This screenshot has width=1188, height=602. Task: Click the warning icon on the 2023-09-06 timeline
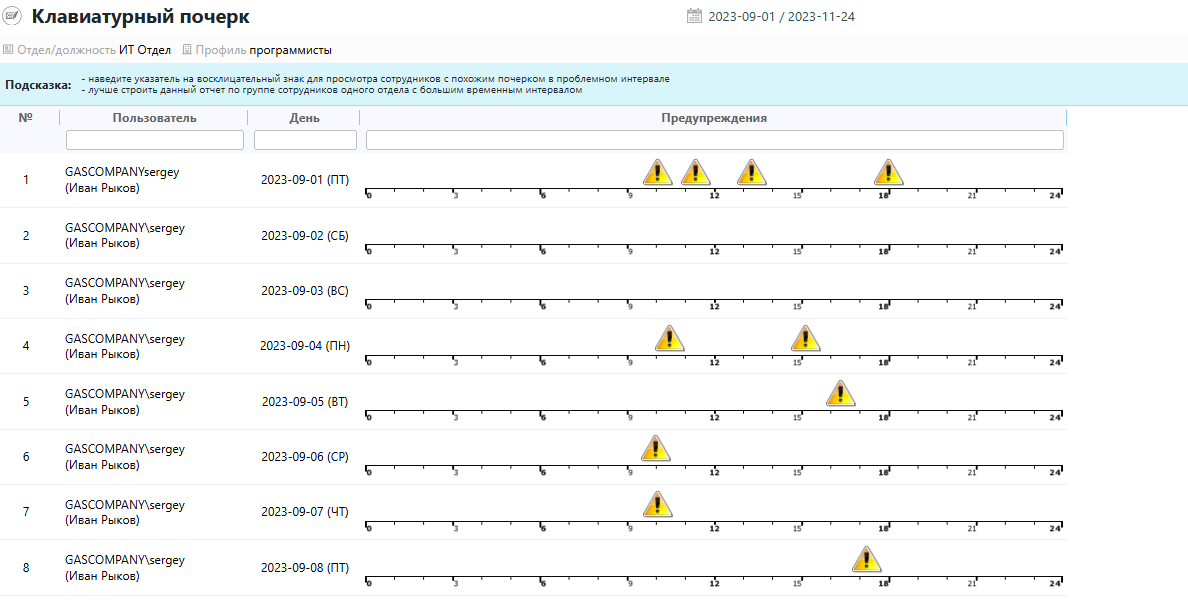pyautogui.click(x=655, y=448)
